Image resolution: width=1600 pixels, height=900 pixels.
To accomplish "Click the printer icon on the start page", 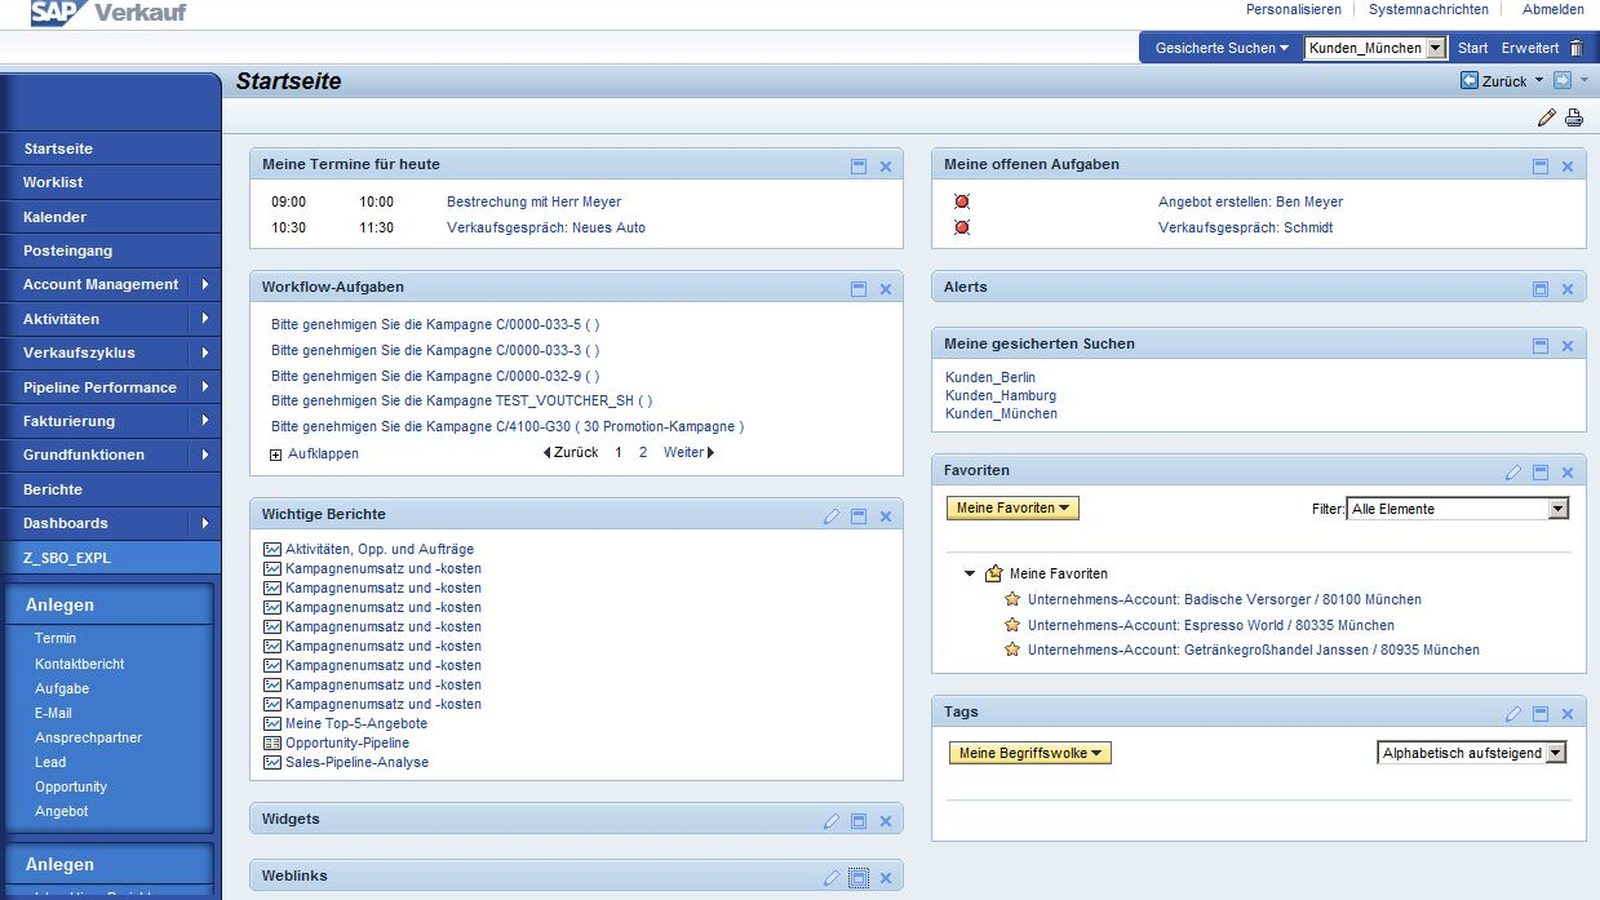I will click(1574, 118).
